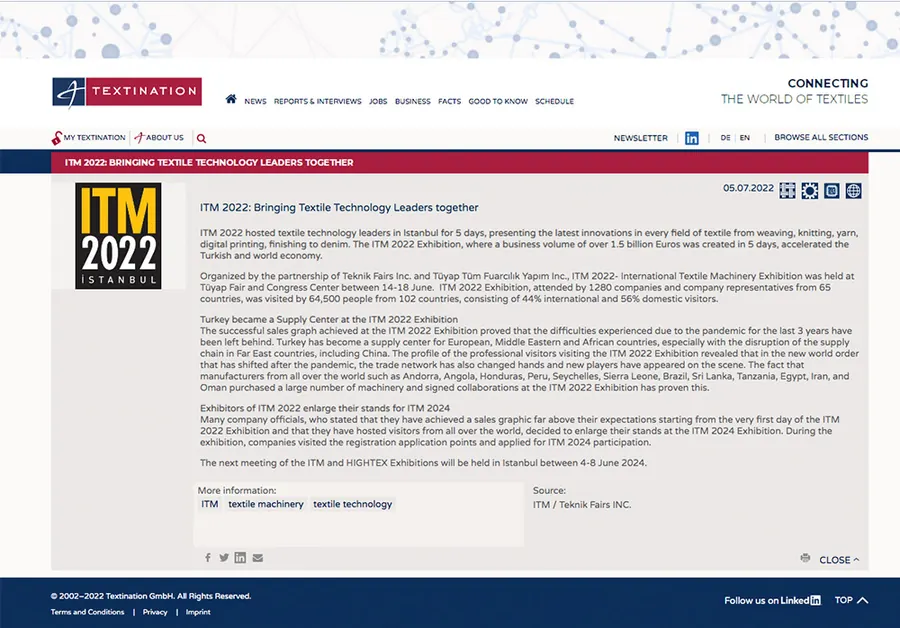Open the home page via house icon

click(231, 99)
